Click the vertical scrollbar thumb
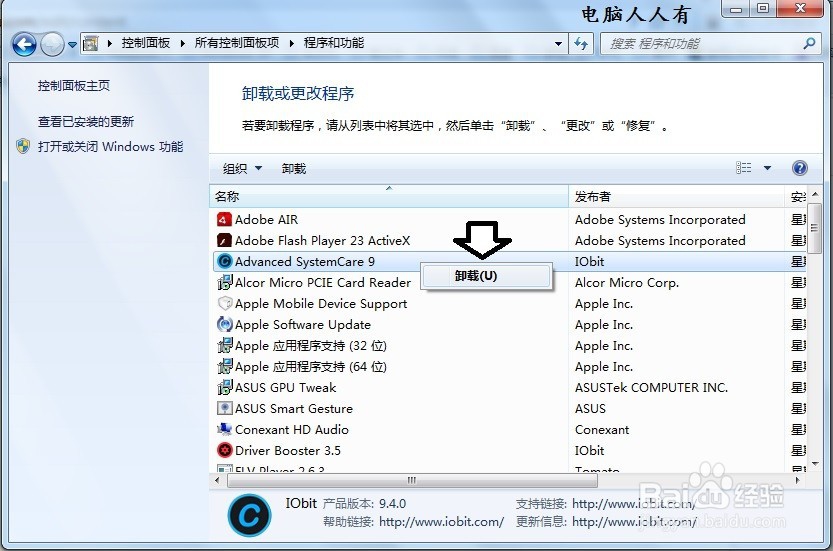Screen dimensions: 833x551 pos(814,227)
